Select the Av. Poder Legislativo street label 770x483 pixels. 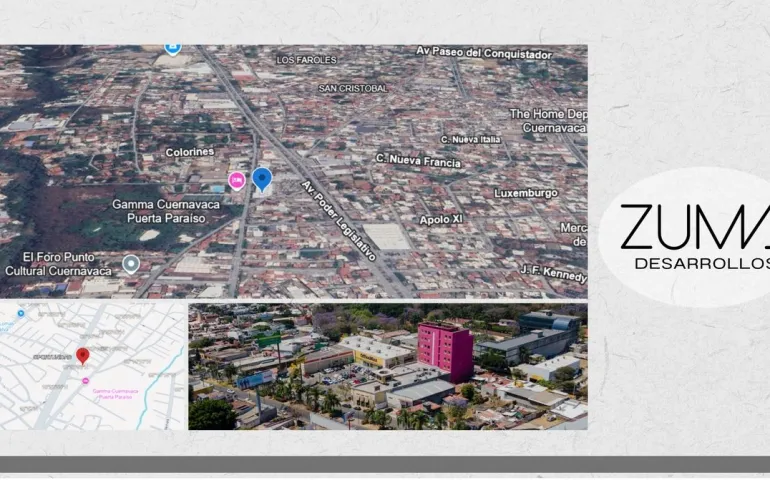click(x=339, y=220)
